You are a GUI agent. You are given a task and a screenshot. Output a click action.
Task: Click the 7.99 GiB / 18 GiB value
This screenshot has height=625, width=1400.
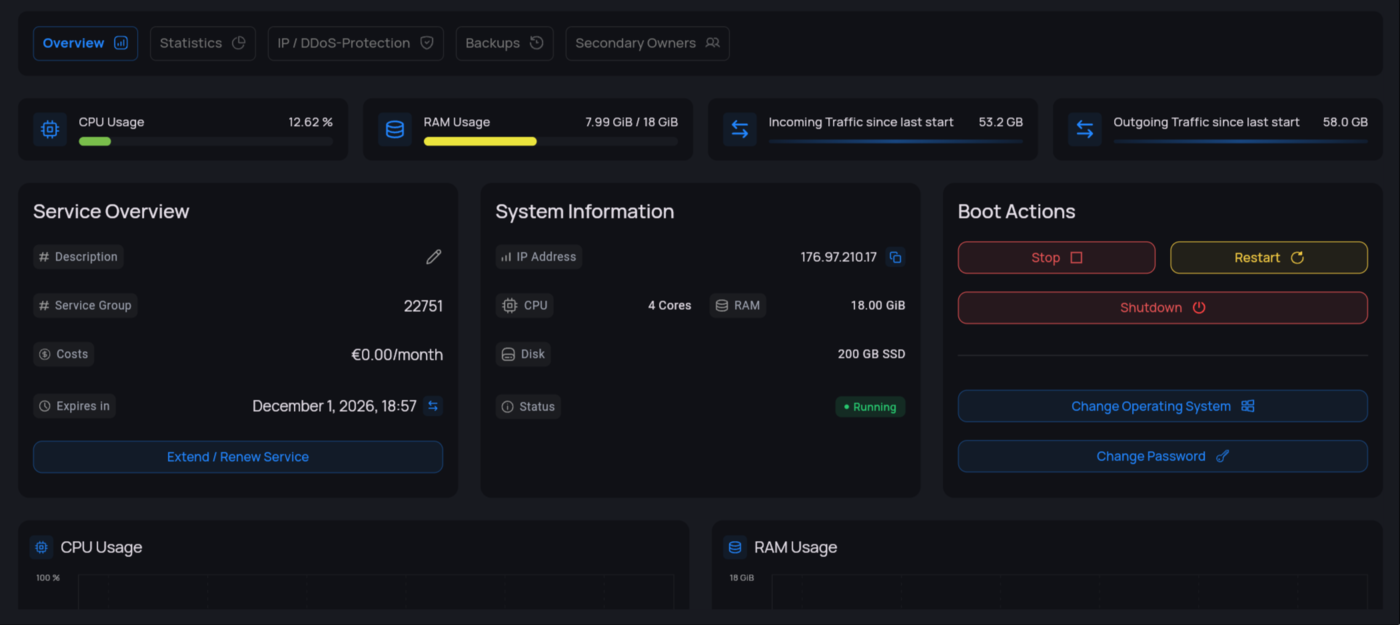pyautogui.click(x=631, y=122)
